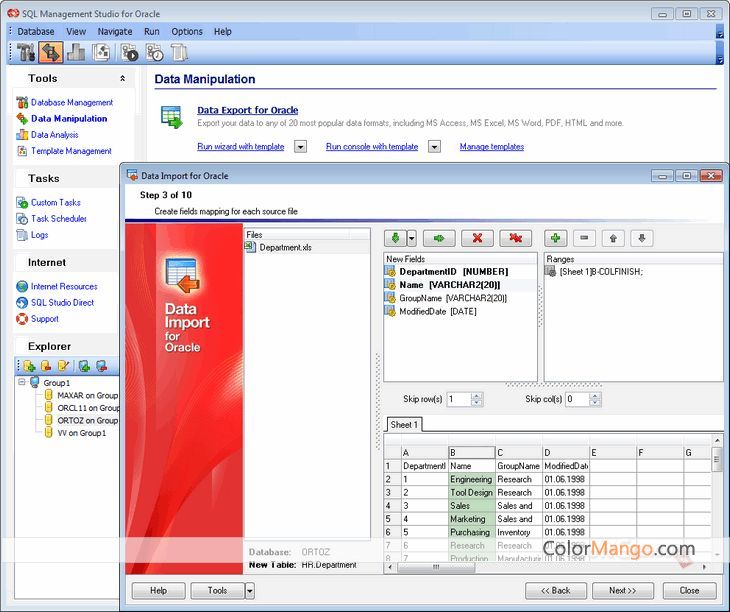The height and width of the screenshot is (612, 730).
Task: Click Tools button in wizard footer
Action: pyautogui.click(x=217, y=591)
